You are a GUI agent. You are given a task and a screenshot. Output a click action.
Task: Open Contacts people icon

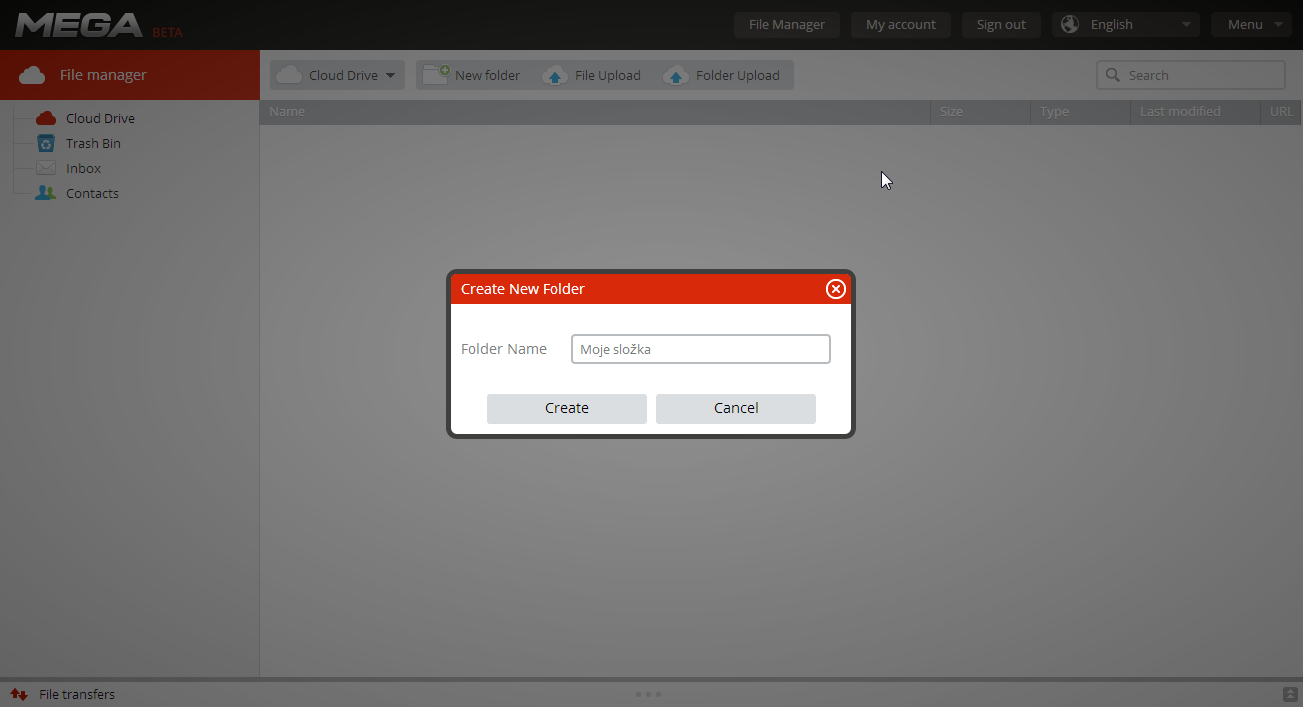46,193
